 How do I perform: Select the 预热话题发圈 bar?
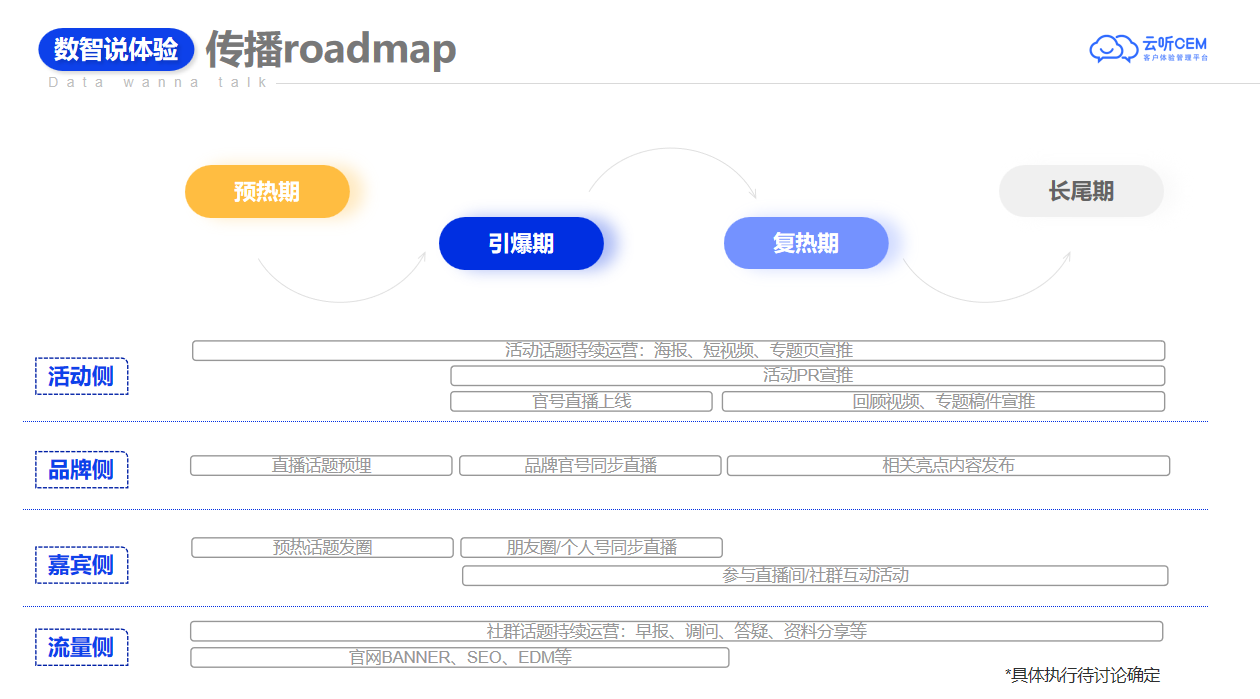pyautogui.click(x=322, y=548)
